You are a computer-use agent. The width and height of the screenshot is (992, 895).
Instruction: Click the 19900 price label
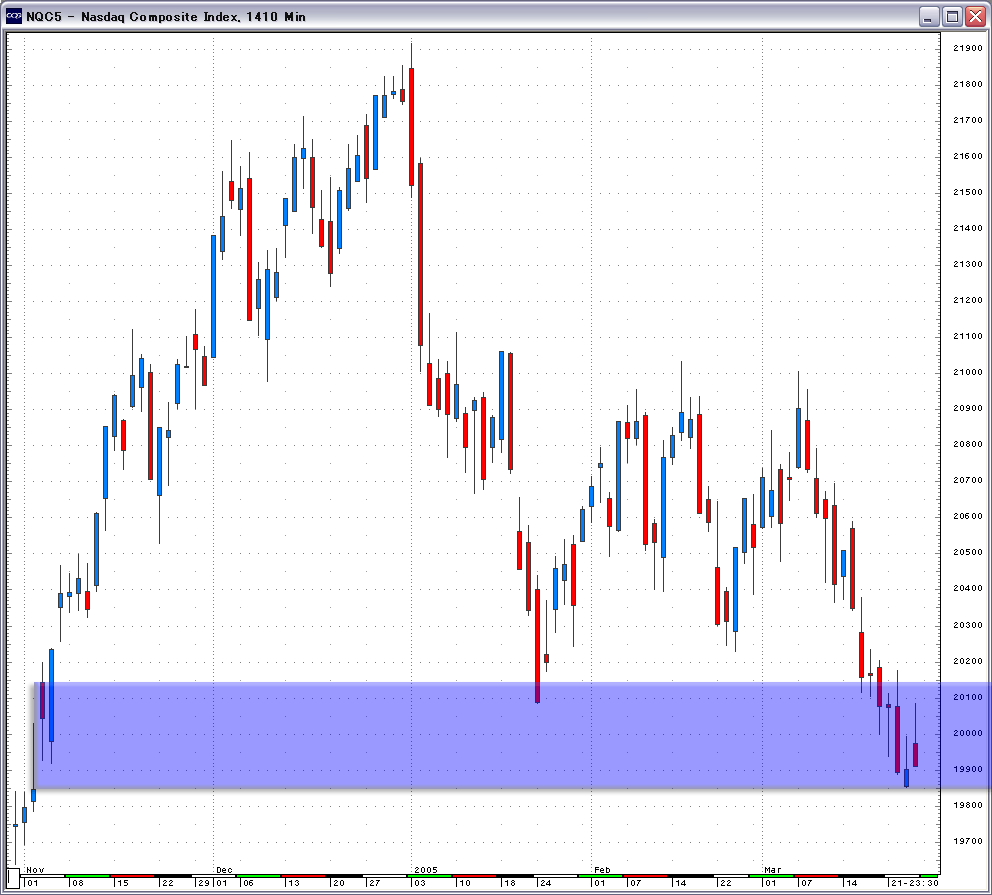[x=968, y=770]
